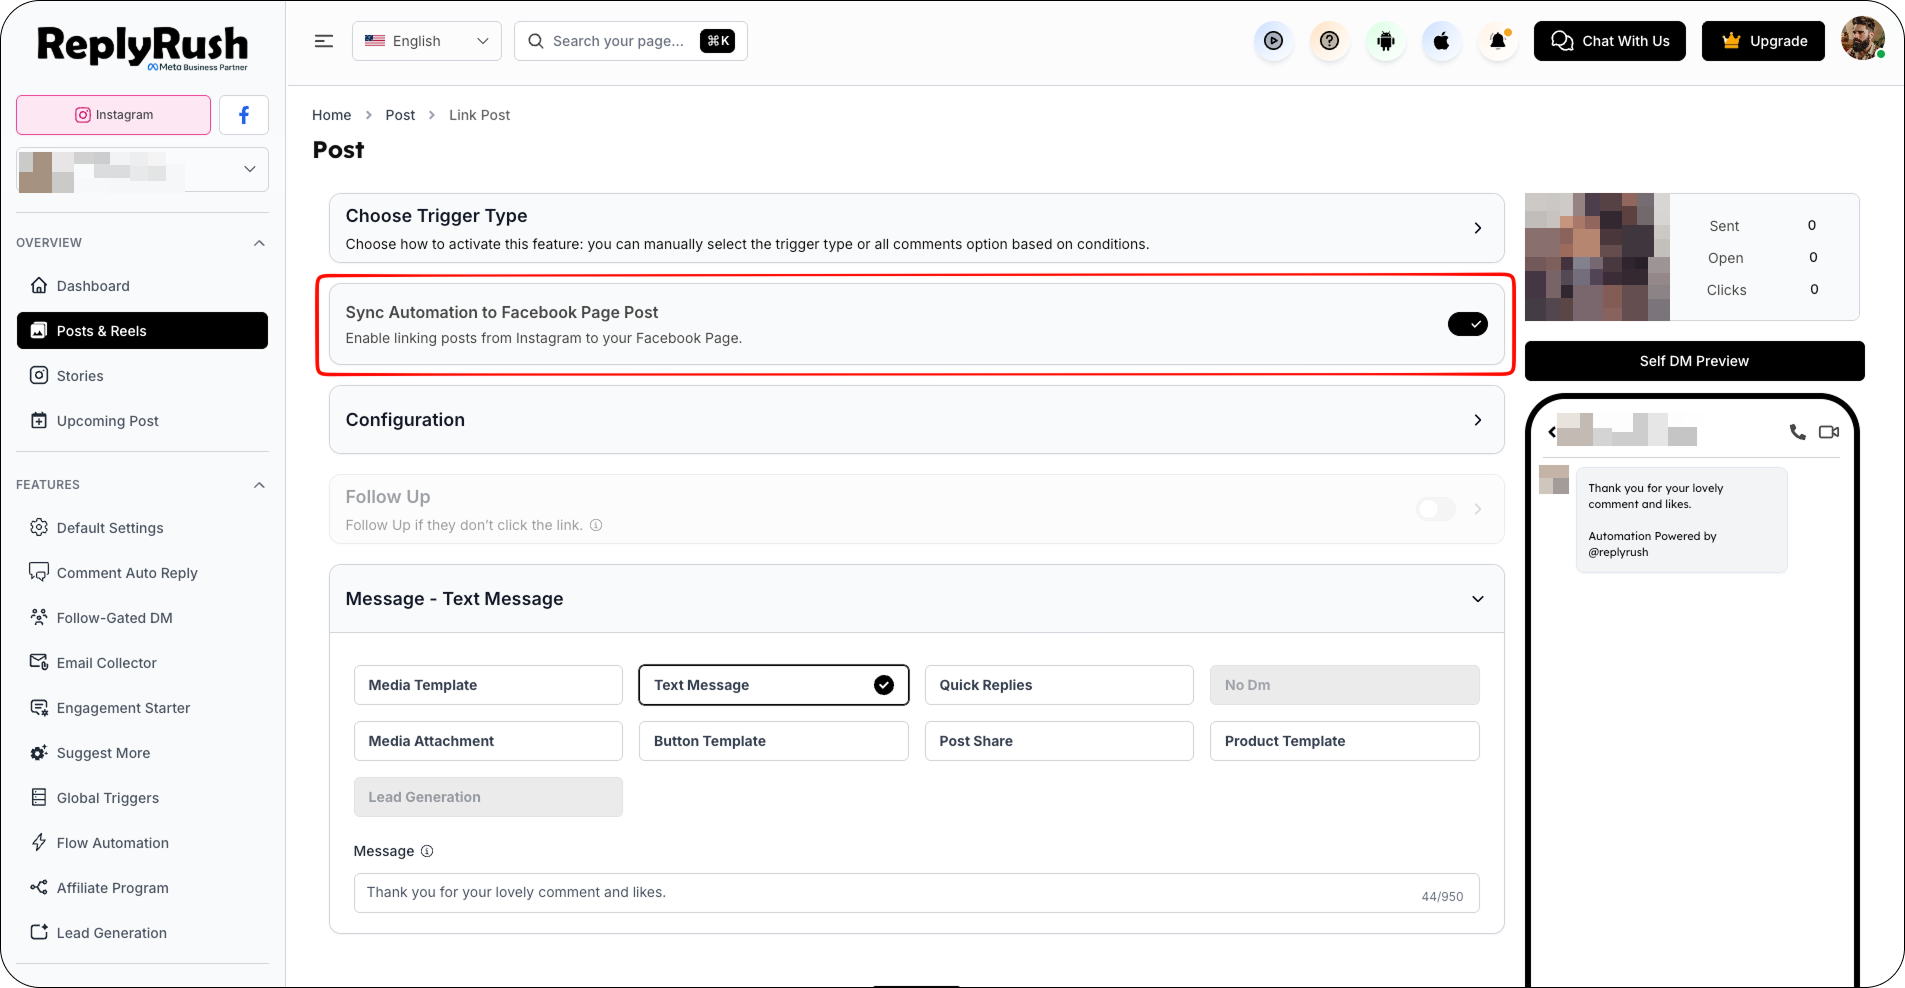Select Quick Replies message type
Image resolution: width=1905 pixels, height=988 pixels.
pyautogui.click(x=1059, y=685)
